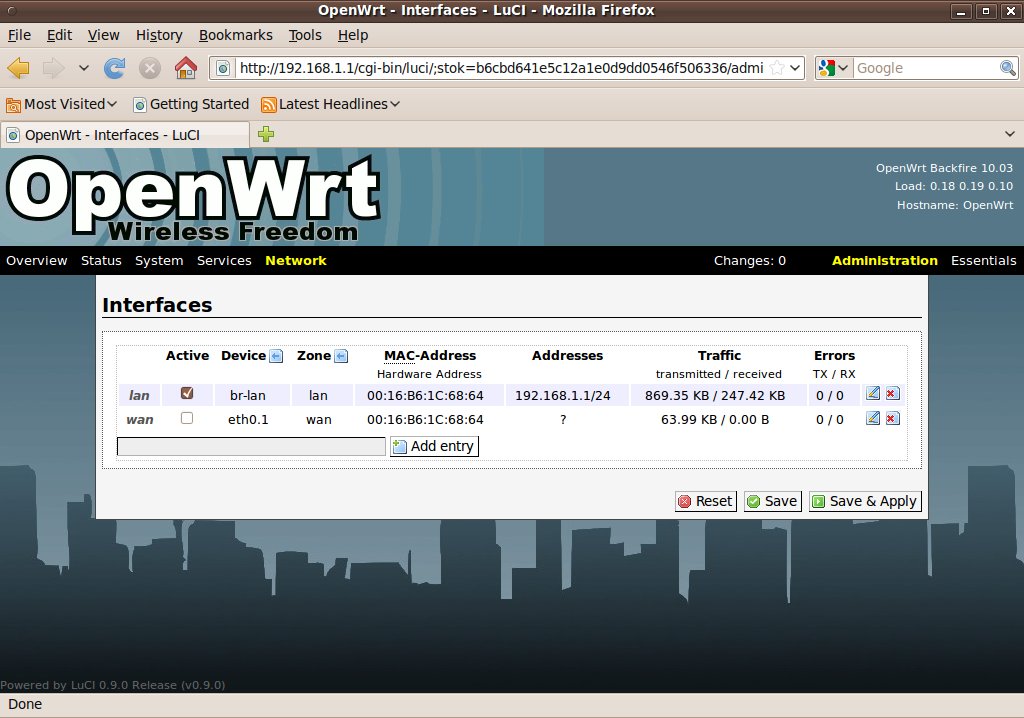The width and height of the screenshot is (1024, 718).
Task: Click the new interface name input field
Action: (x=251, y=446)
